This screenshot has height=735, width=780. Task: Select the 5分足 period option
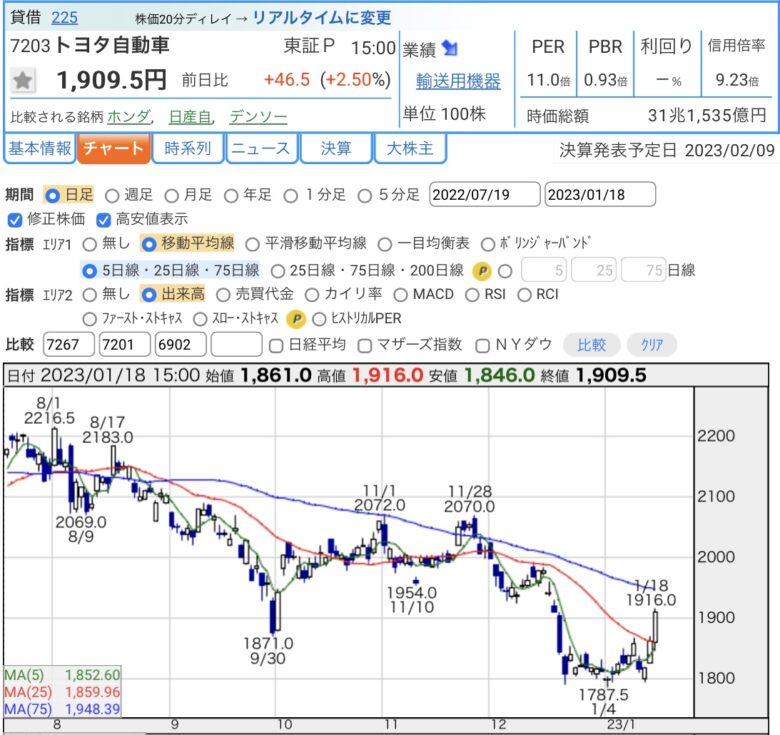click(x=365, y=196)
